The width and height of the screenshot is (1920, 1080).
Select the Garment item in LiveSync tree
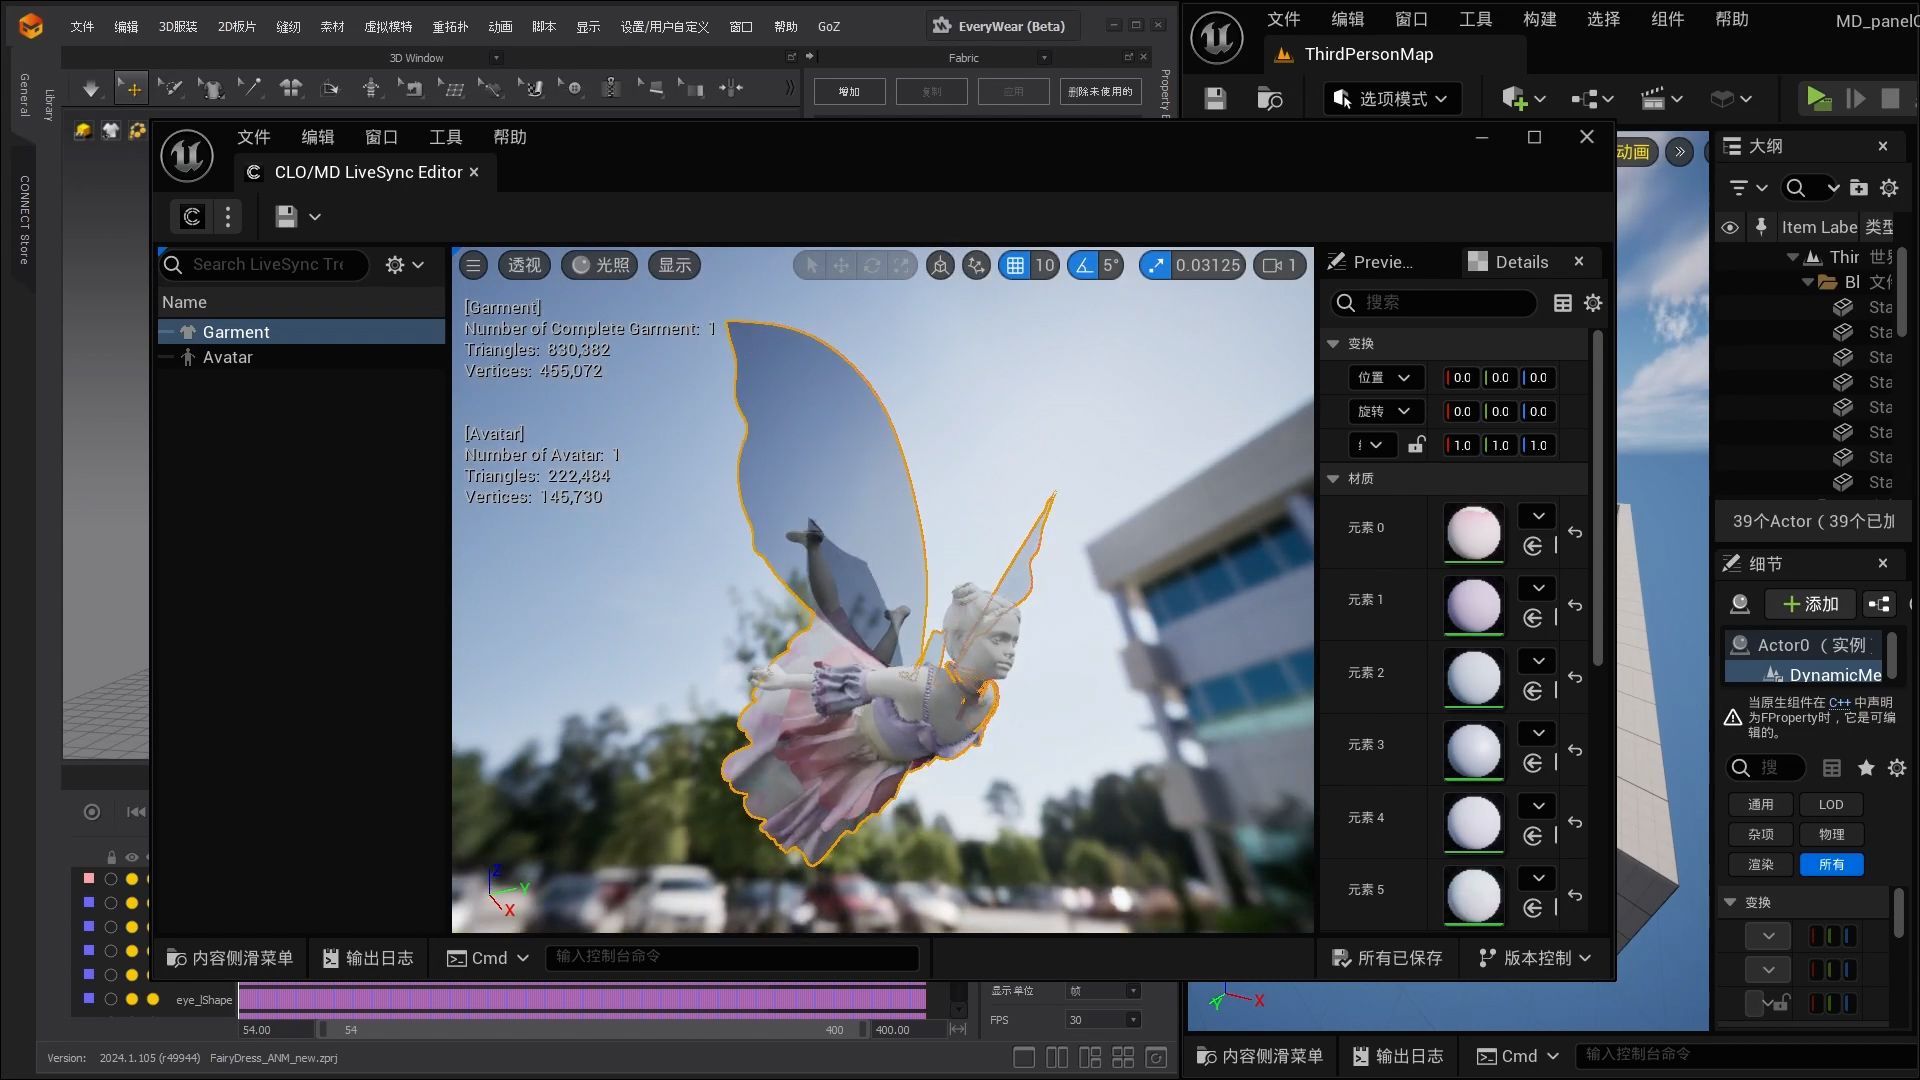(235, 331)
